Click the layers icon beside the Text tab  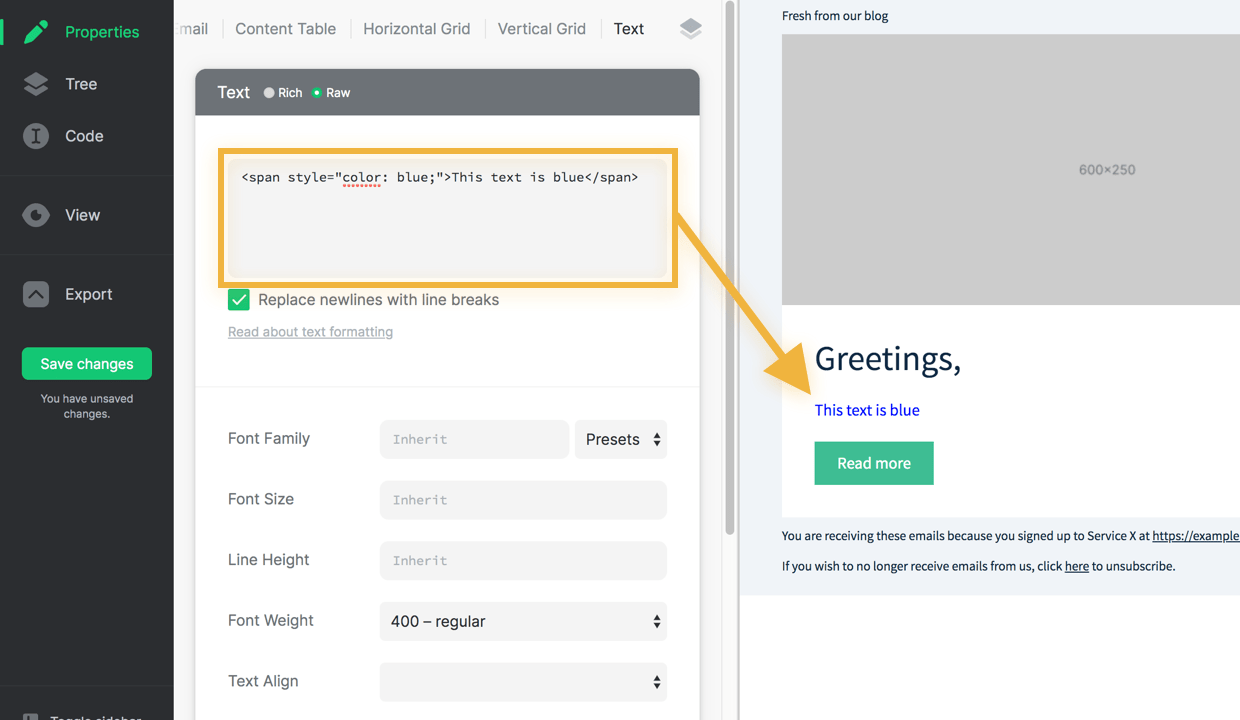click(690, 29)
